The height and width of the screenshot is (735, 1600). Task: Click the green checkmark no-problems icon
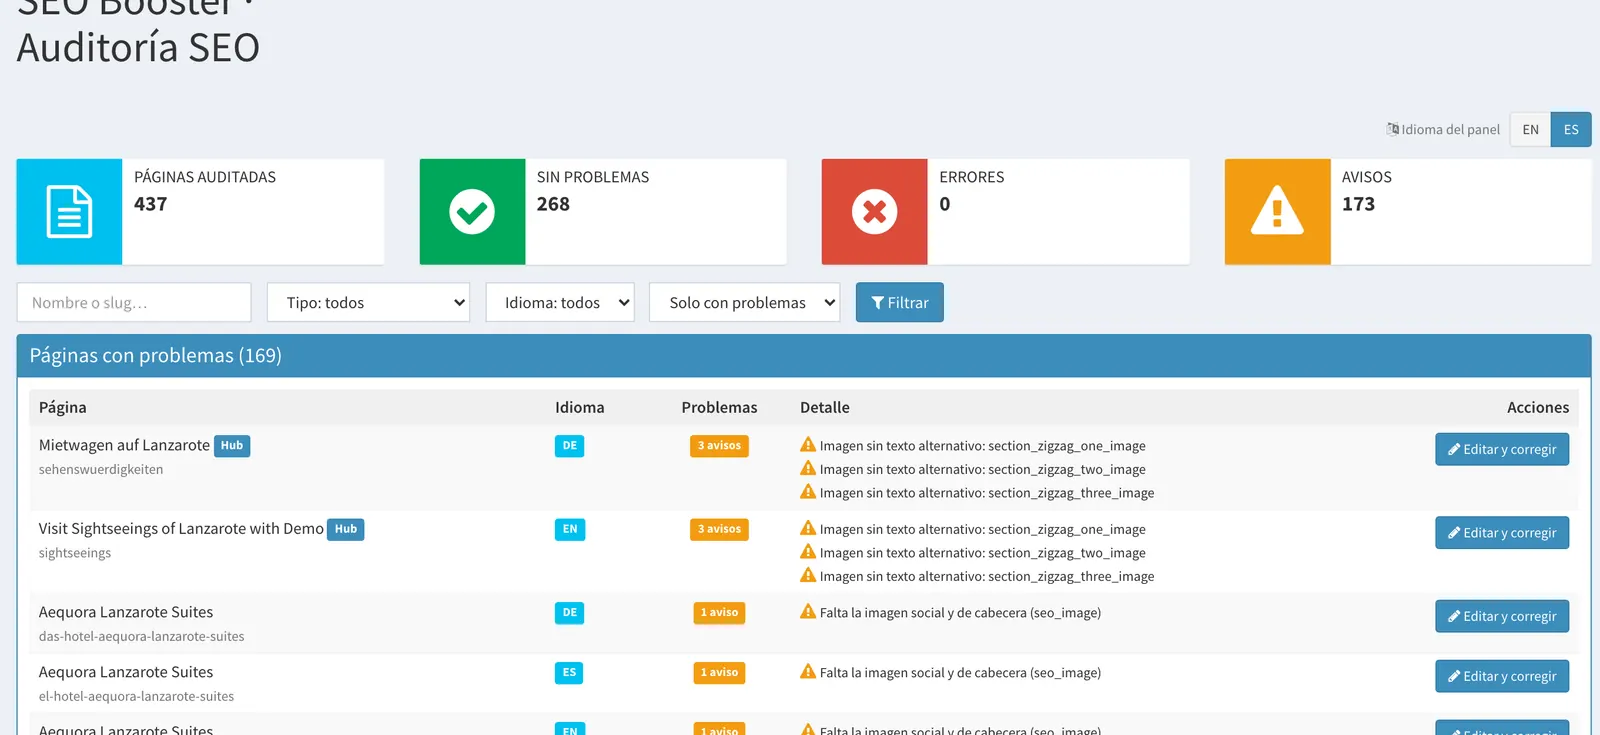tap(472, 212)
